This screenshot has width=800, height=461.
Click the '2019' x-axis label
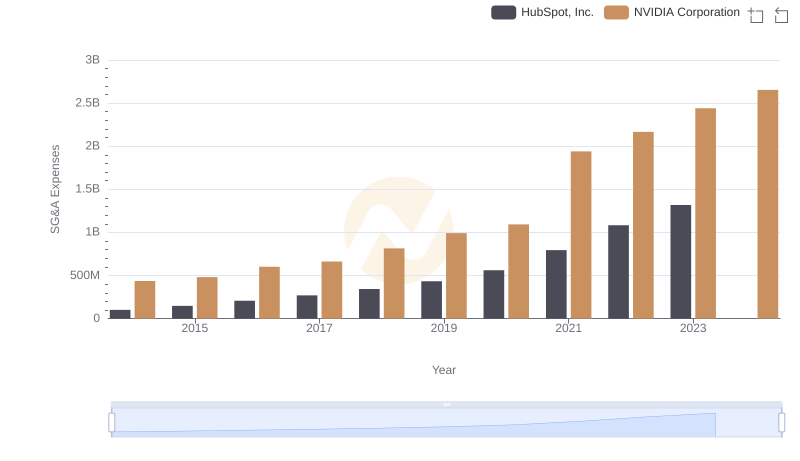point(444,328)
